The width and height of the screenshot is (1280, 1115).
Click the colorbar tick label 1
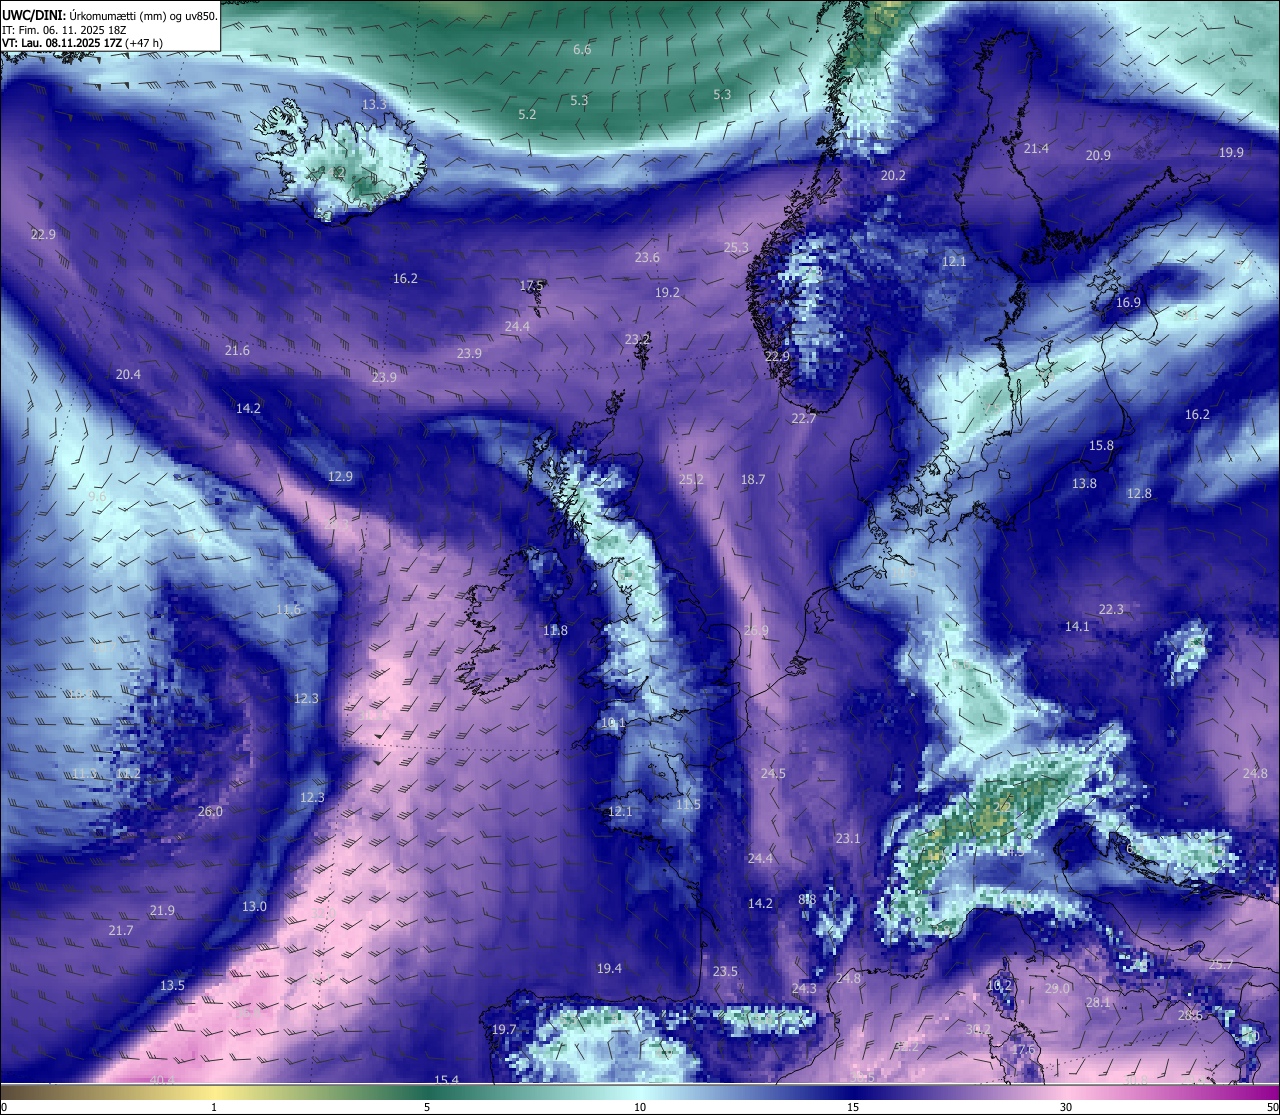213,1107
